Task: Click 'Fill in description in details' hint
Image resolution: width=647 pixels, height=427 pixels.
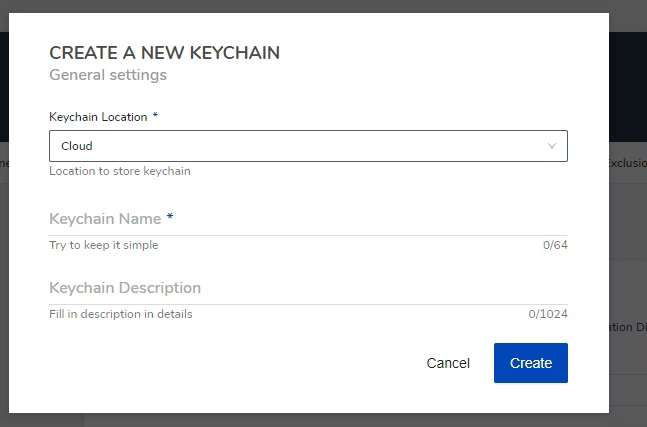Action: click(120, 314)
